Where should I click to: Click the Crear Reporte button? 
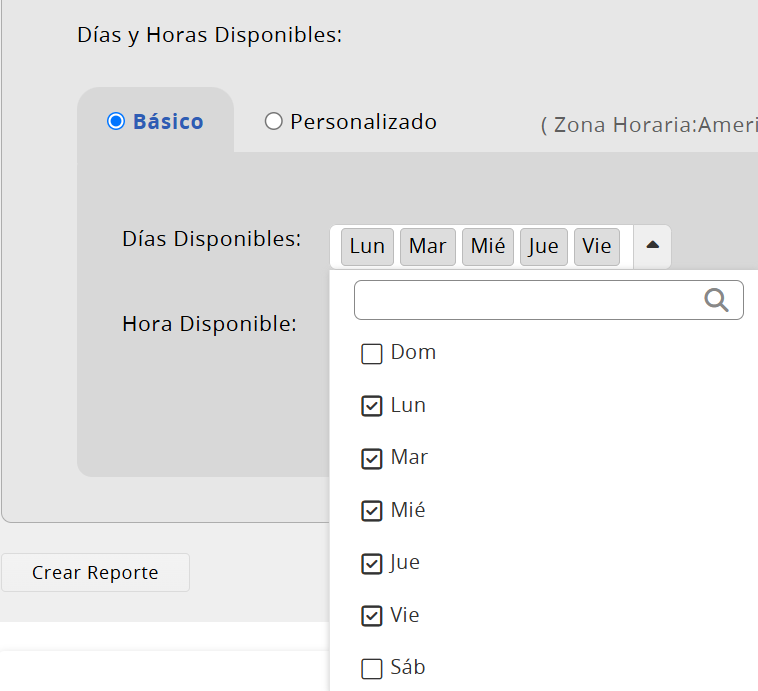coord(95,573)
